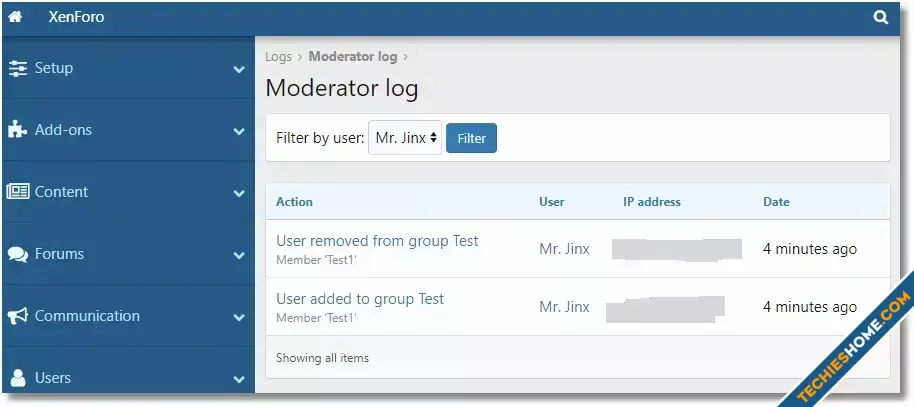Click the XenForo title link
This screenshot has height=407, width=914.
(76, 17)
